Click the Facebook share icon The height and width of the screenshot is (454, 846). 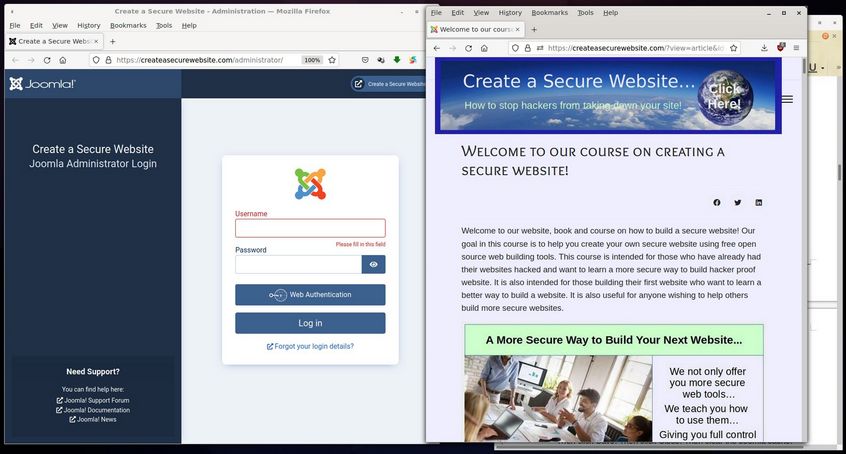pos(717,203)
